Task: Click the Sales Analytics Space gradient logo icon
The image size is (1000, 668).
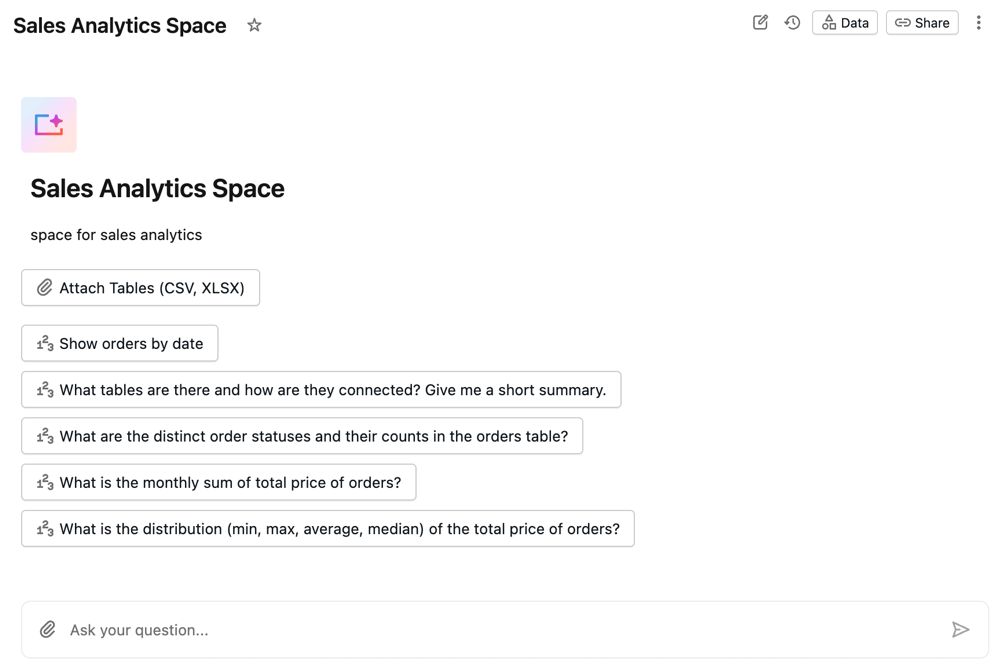Action: [48, 124]
